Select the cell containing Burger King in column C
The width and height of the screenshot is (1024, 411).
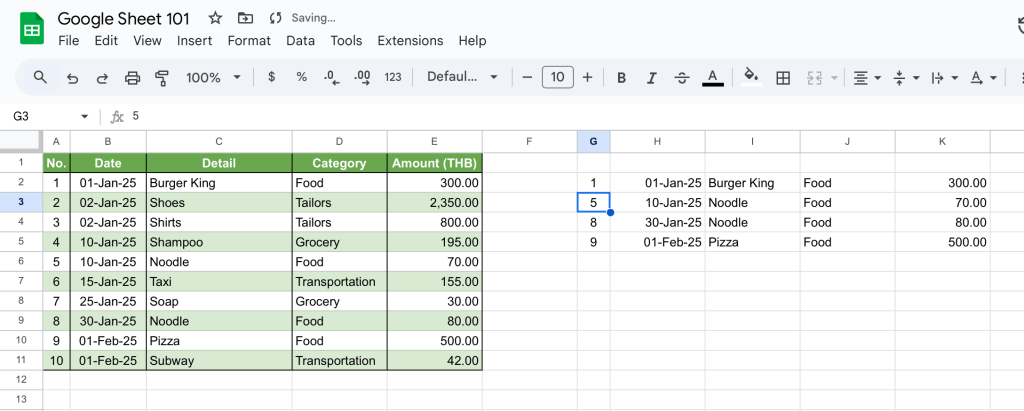coord(218,183)
